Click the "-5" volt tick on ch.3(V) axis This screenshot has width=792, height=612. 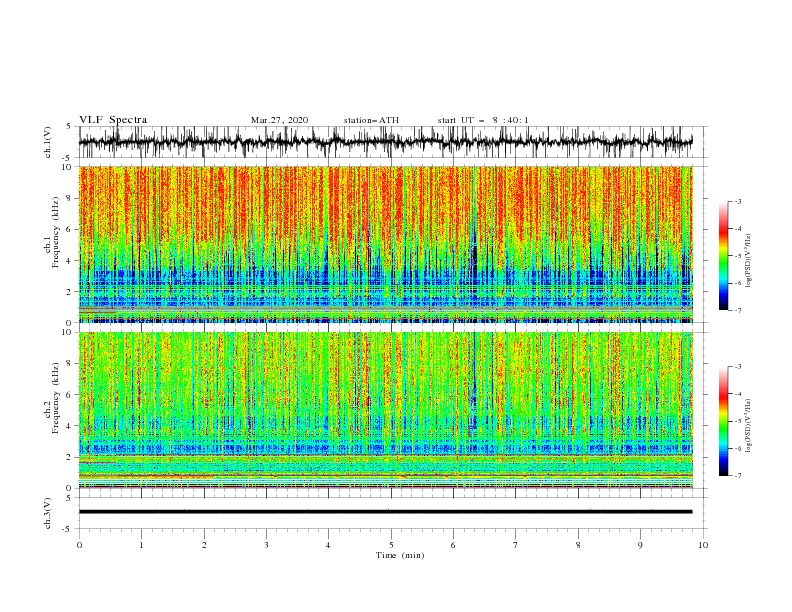tap(67, 529)
